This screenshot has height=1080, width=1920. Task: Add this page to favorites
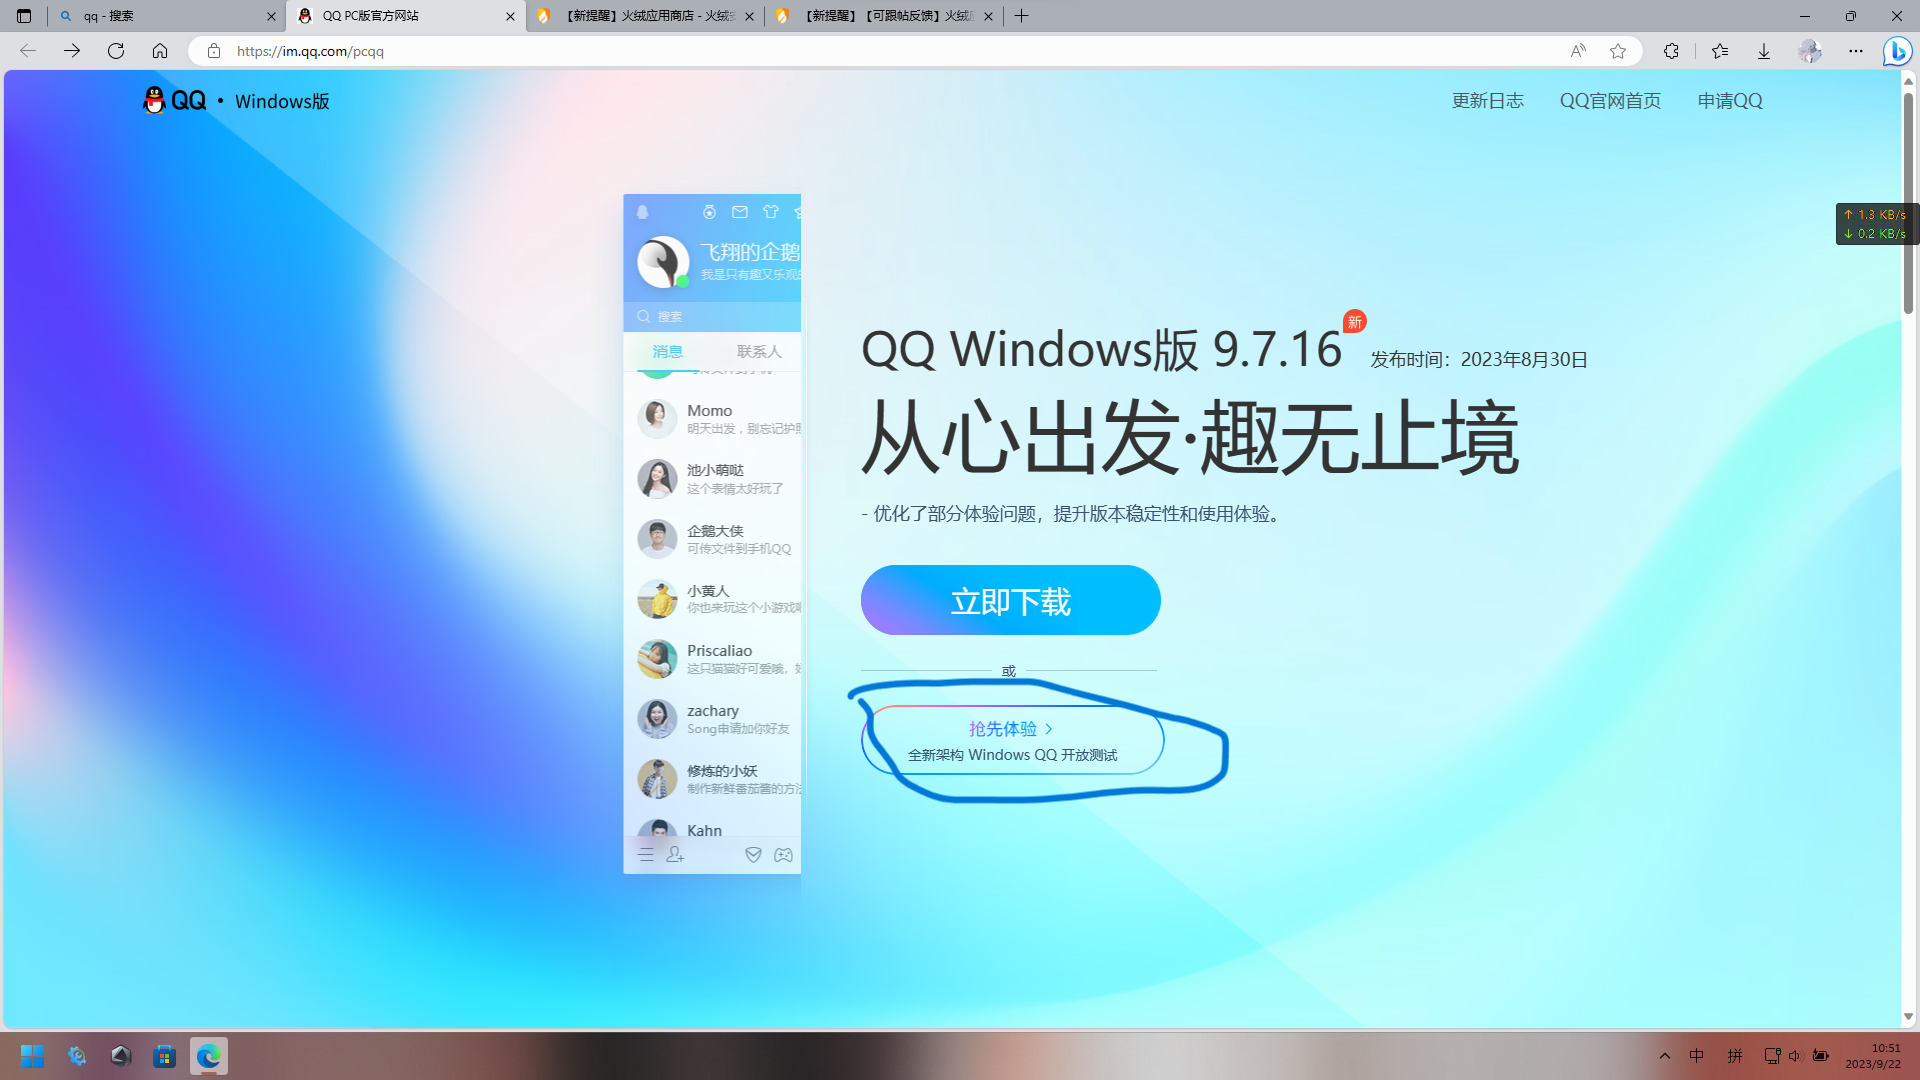click(1618, 51)
